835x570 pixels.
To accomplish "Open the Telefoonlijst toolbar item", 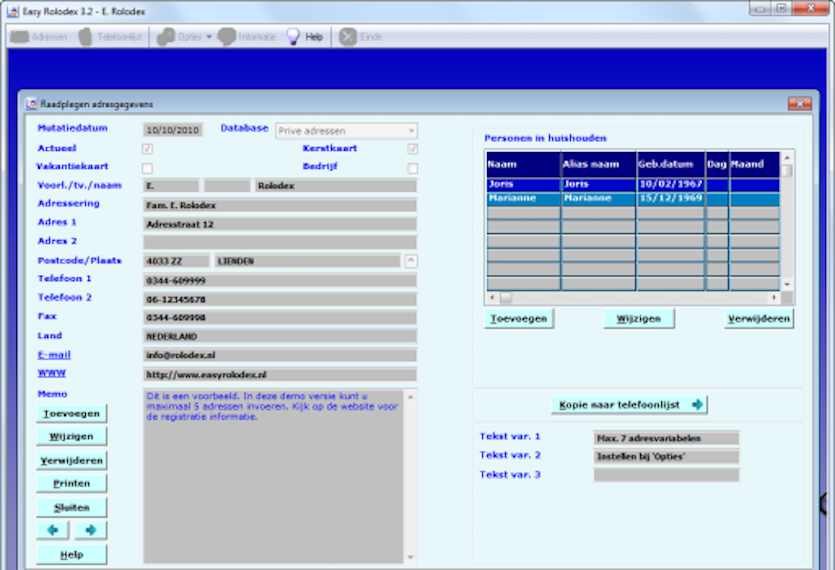I will [111, 37].
